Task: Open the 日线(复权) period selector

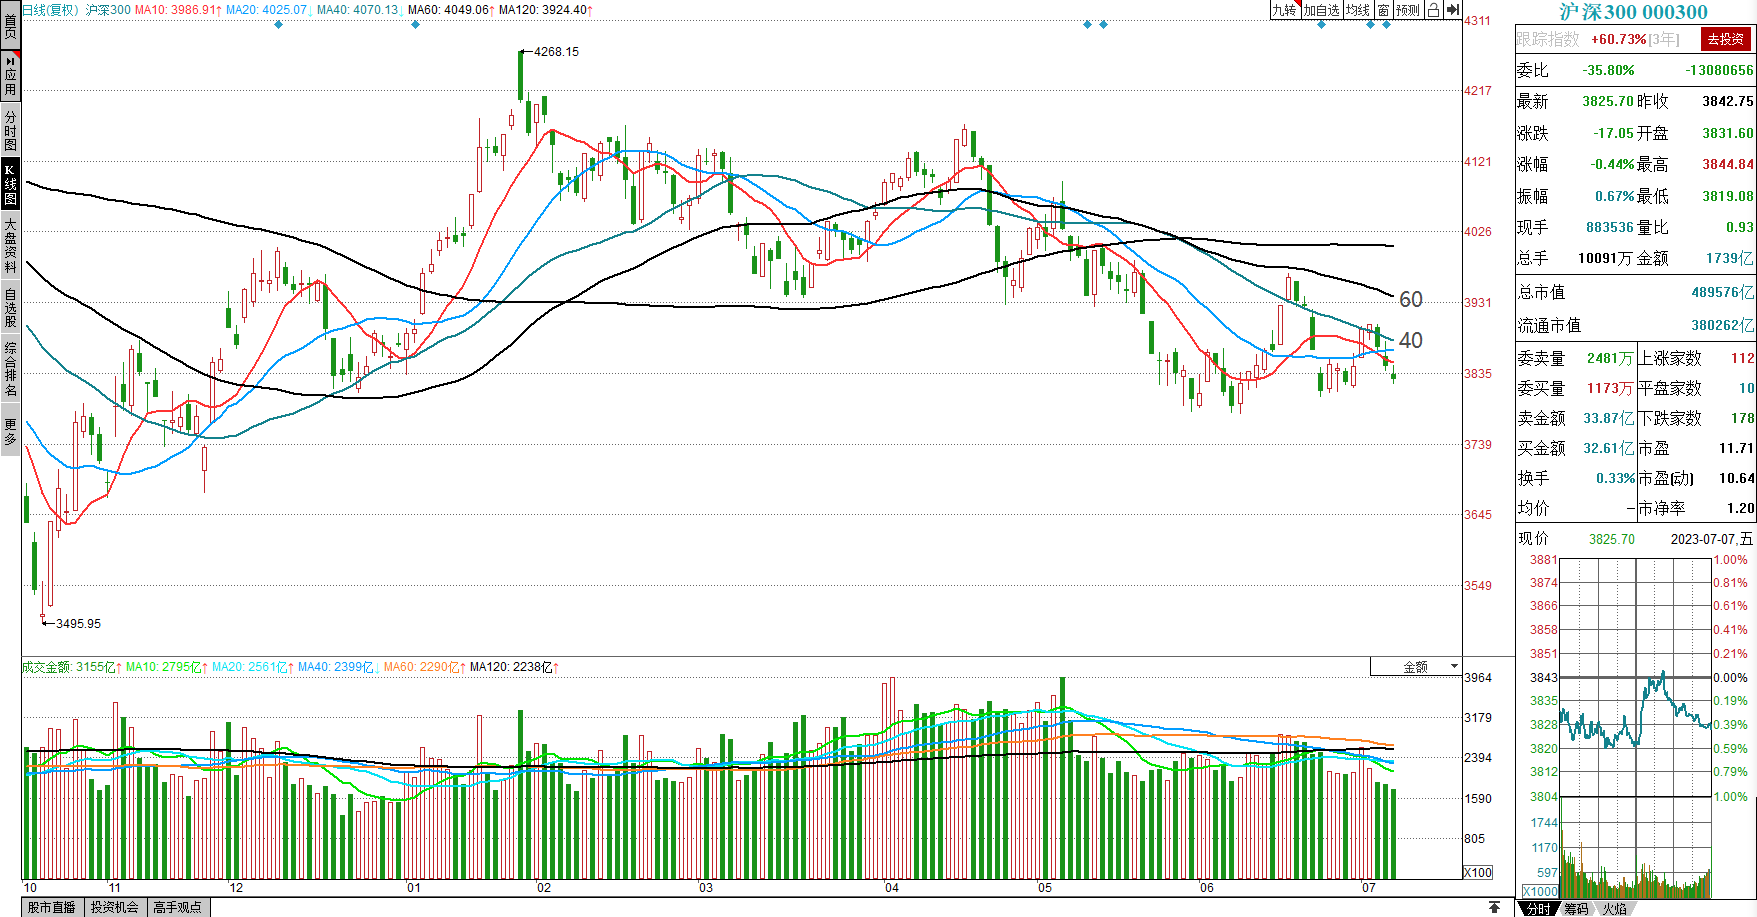Action: pos(50,10)
